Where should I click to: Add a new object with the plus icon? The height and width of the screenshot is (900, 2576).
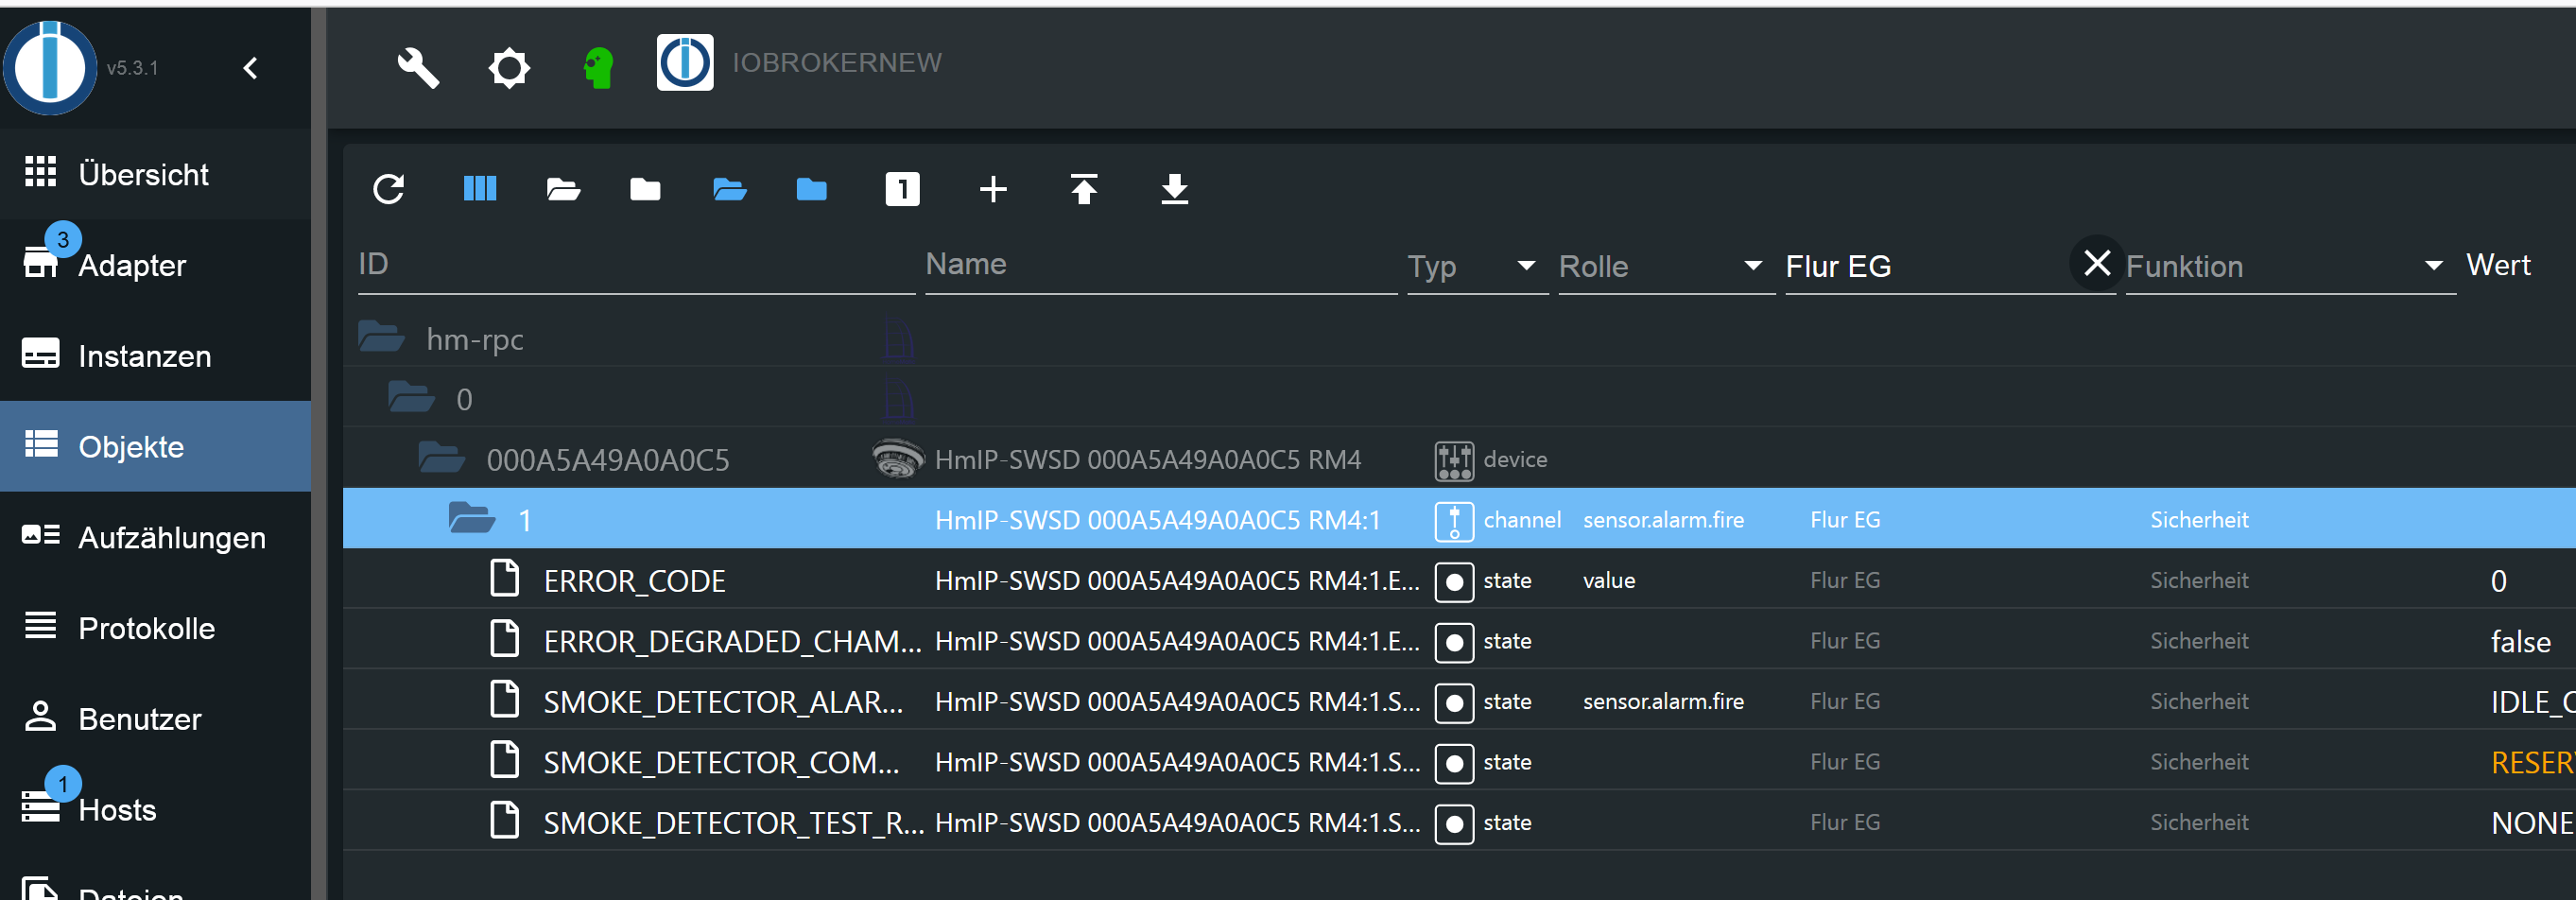click(993, 189)
